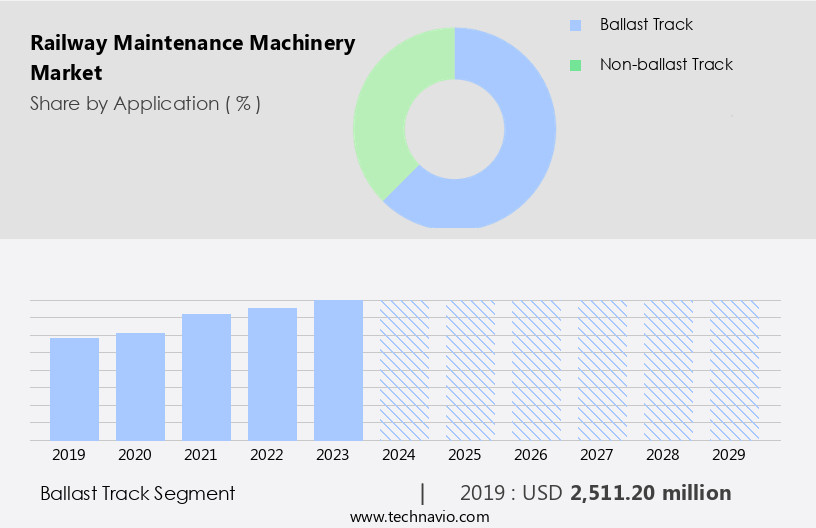Select the hatched 2027 forecast bar
The image size is (816, 528).
[602, 370]
